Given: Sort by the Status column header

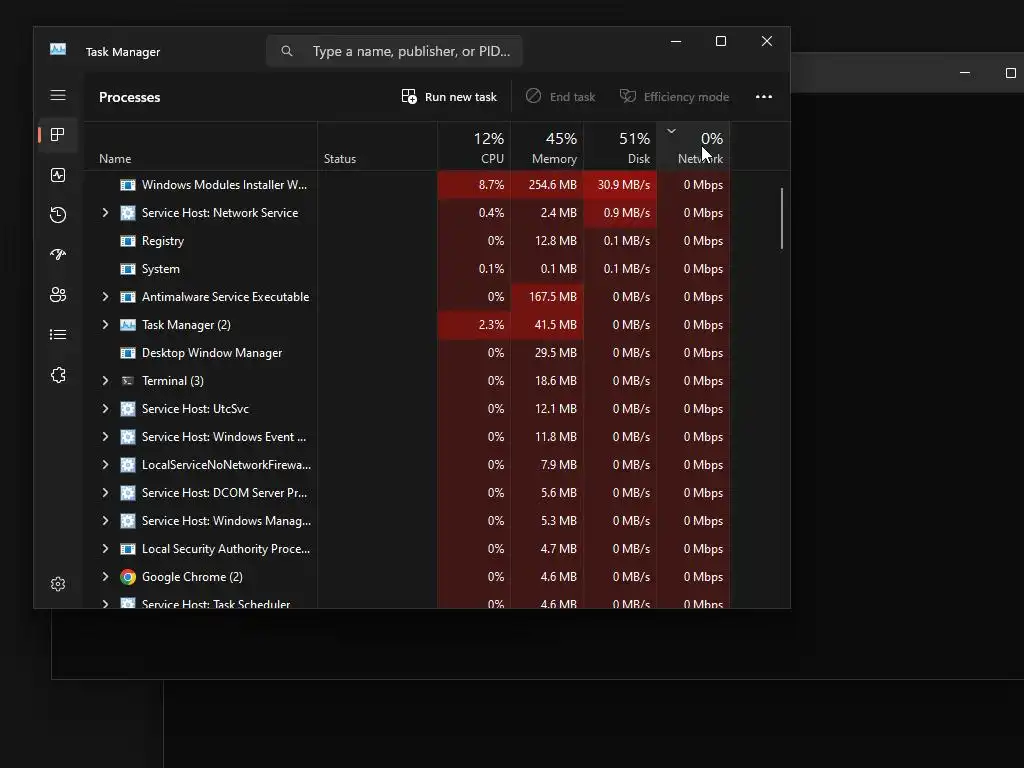Looking at the screenshot, I should 377,146.
